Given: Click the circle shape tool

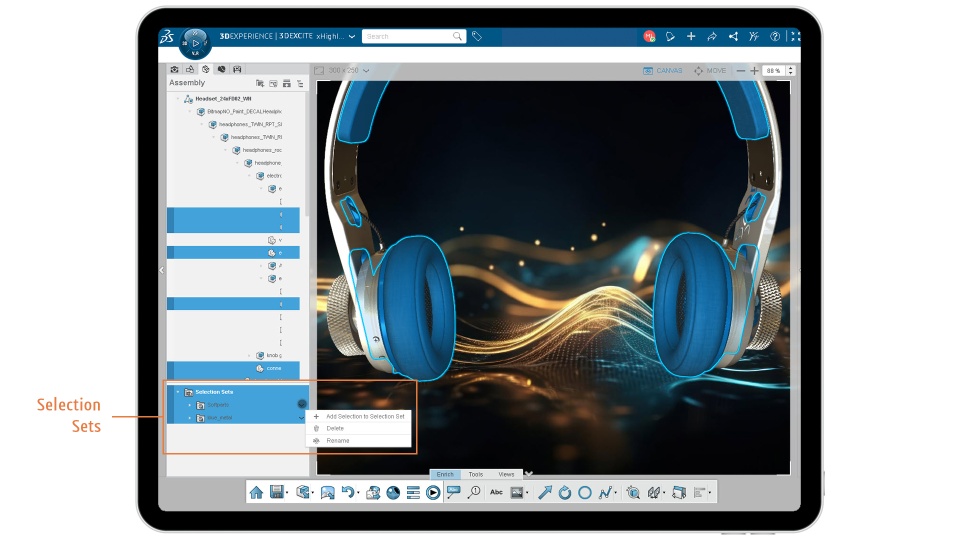Looking at the screenshot, I should point(585,493).
